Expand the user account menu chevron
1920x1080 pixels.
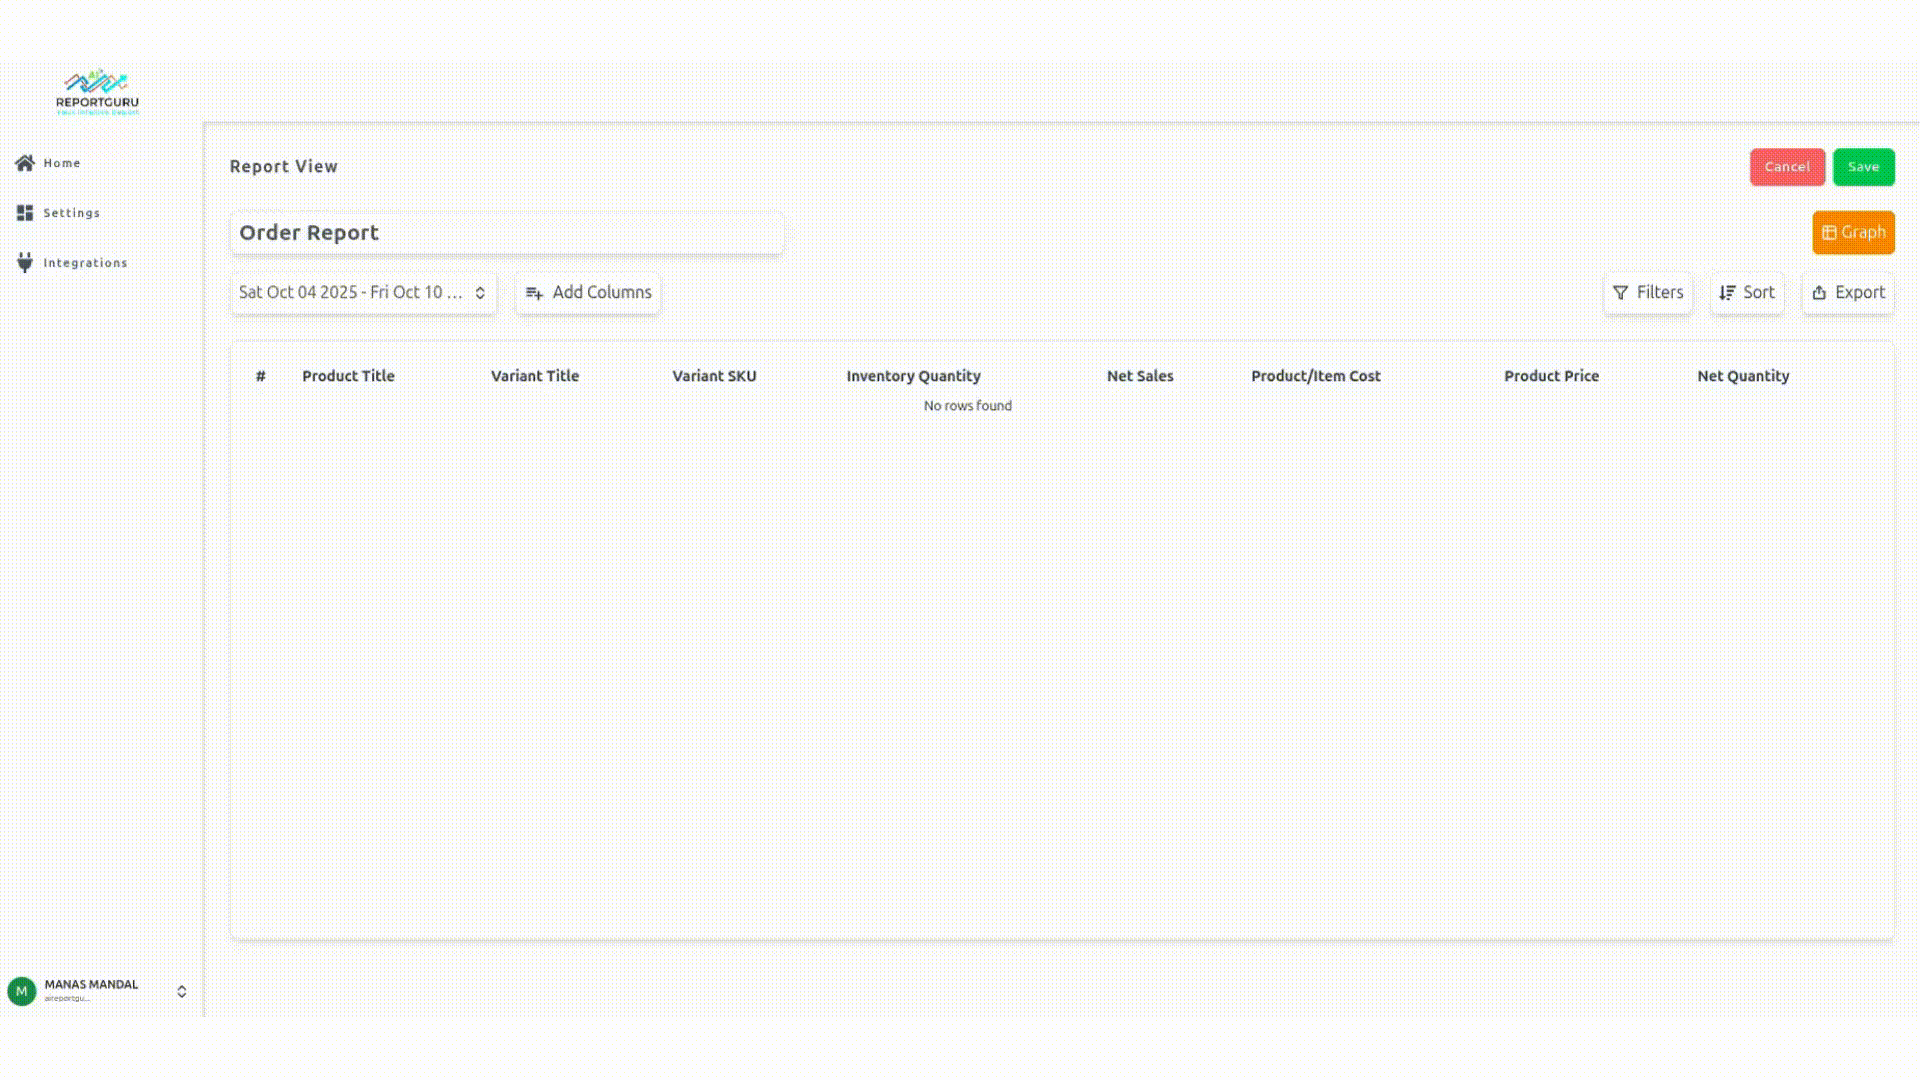[182, 991]
